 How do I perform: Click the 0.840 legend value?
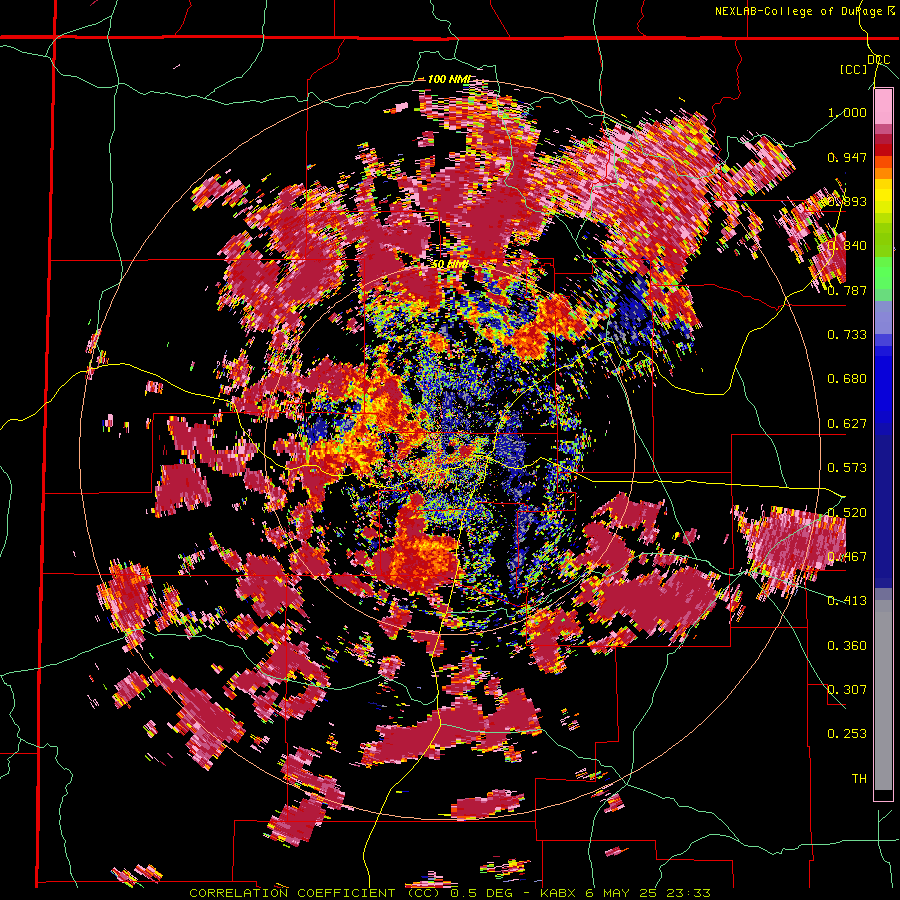[x=847, y=246]
